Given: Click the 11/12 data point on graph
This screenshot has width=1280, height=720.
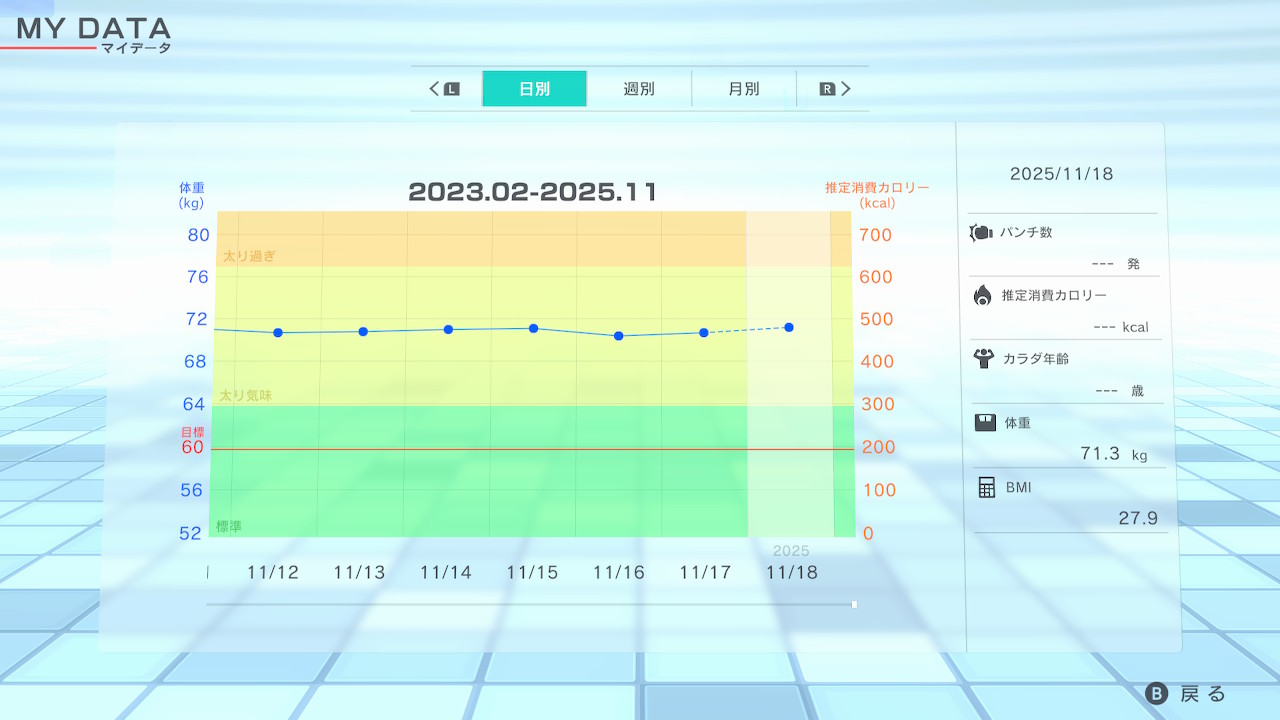Looking at the screenshot, I should point(278,332).
